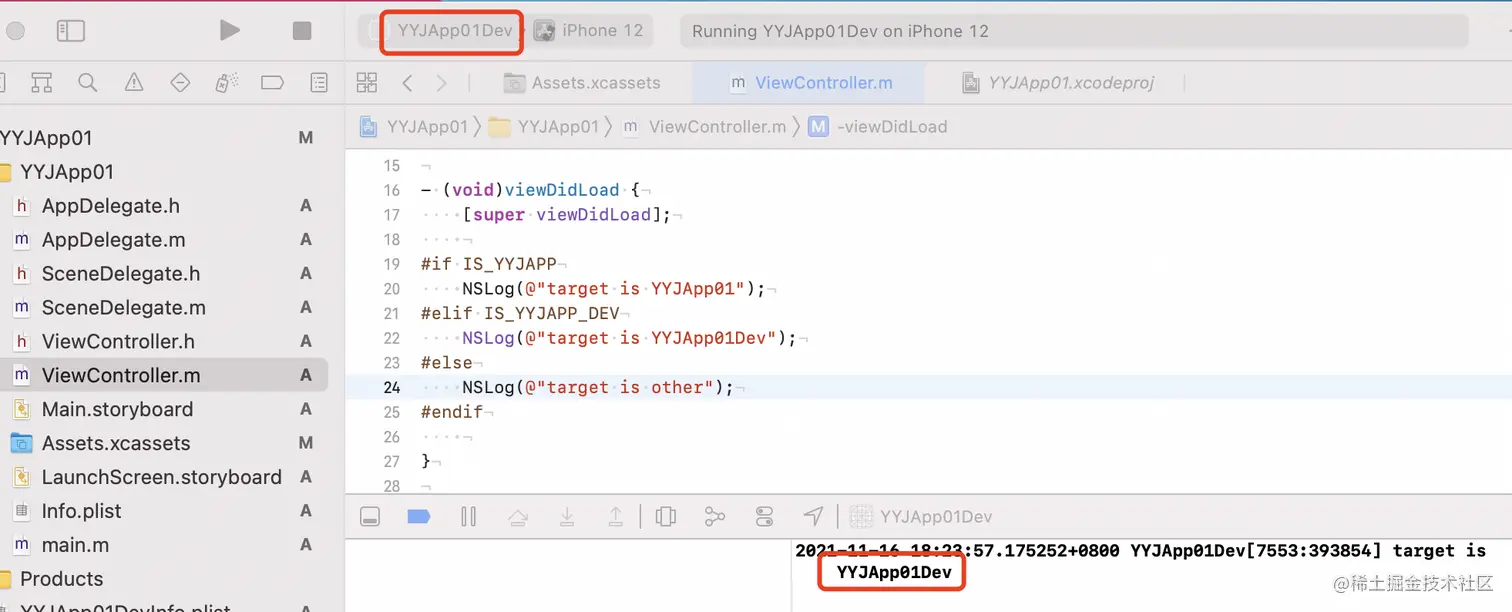Open the Issue navigator
The width and height of the screenshot is (1512, 612).
(134, 83)
